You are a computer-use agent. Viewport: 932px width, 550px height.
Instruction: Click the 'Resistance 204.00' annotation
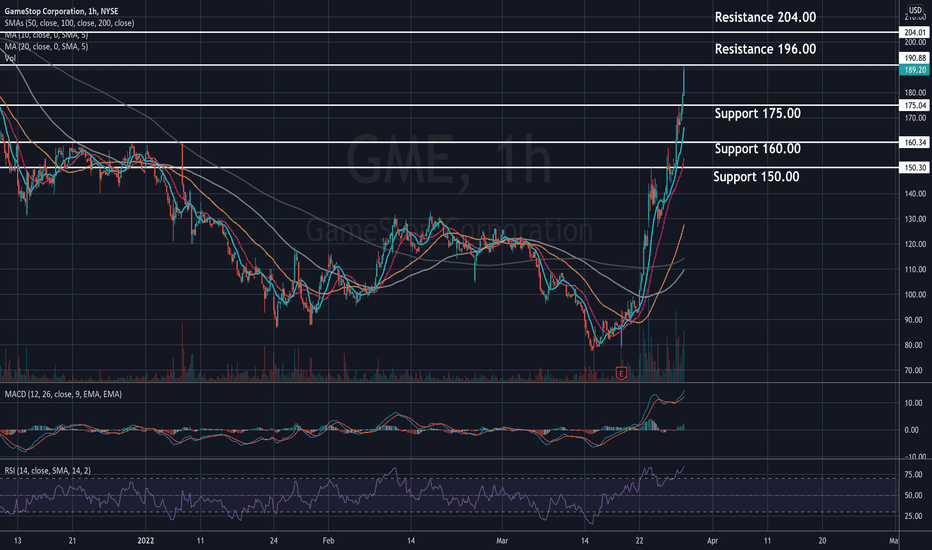[x=765, y=17]
